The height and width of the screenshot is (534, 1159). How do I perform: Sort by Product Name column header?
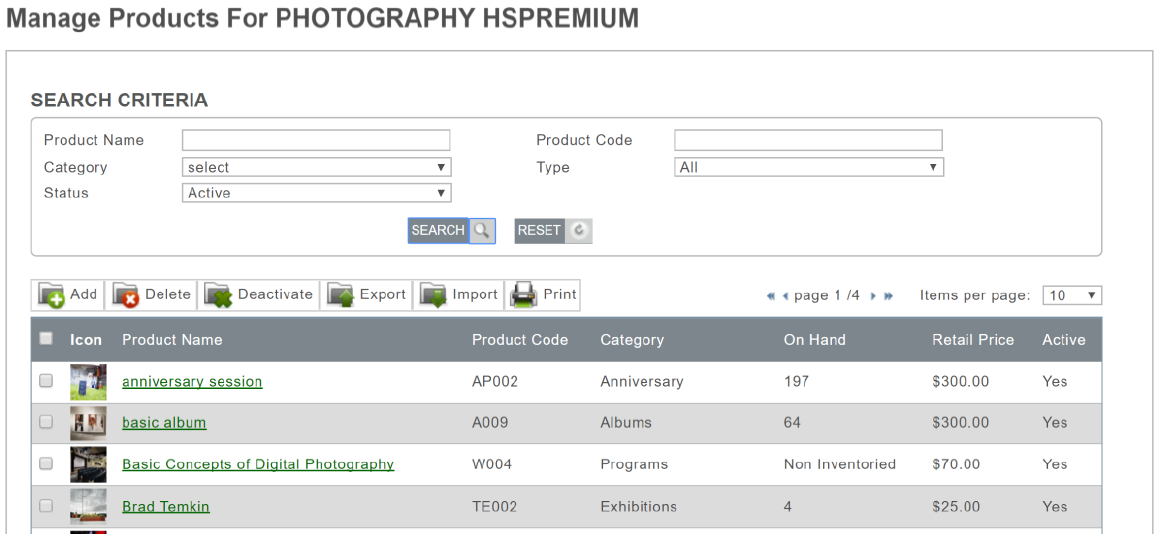pyautogui.click(x=172, y=340)
